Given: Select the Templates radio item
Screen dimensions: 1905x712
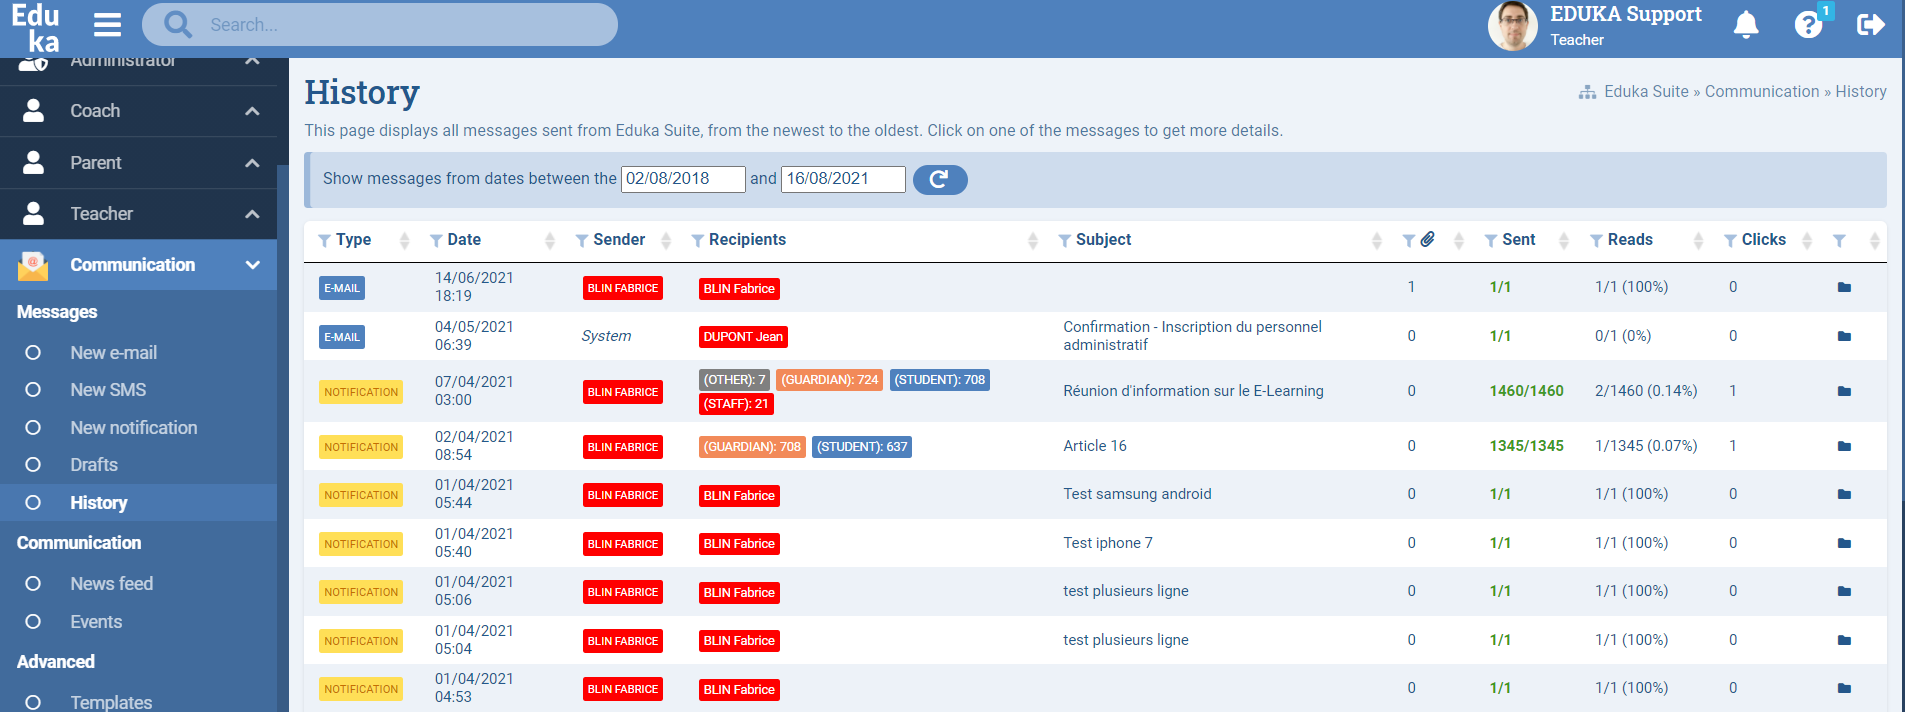Looking at the screenshot, I should pyautogui.click(x=33, y=702).
